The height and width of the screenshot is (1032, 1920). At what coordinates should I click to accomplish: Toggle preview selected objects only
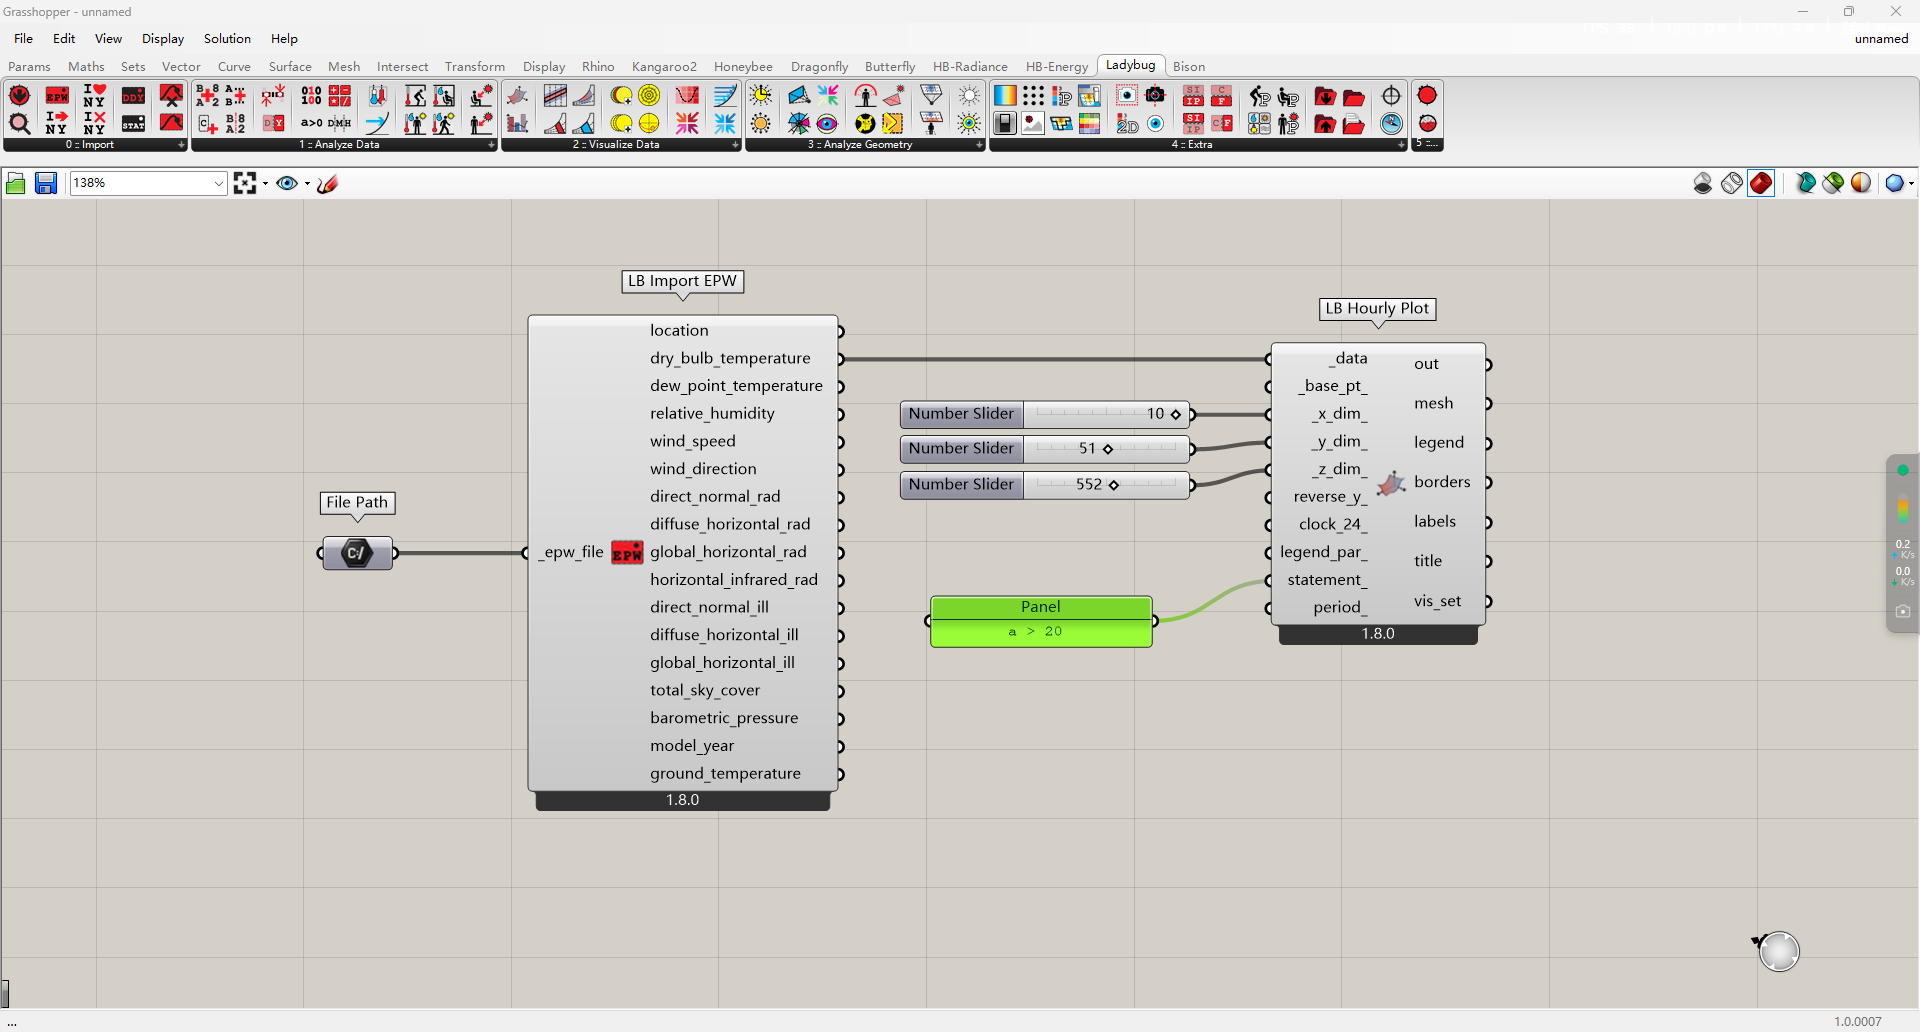(x=1833, y=183)
